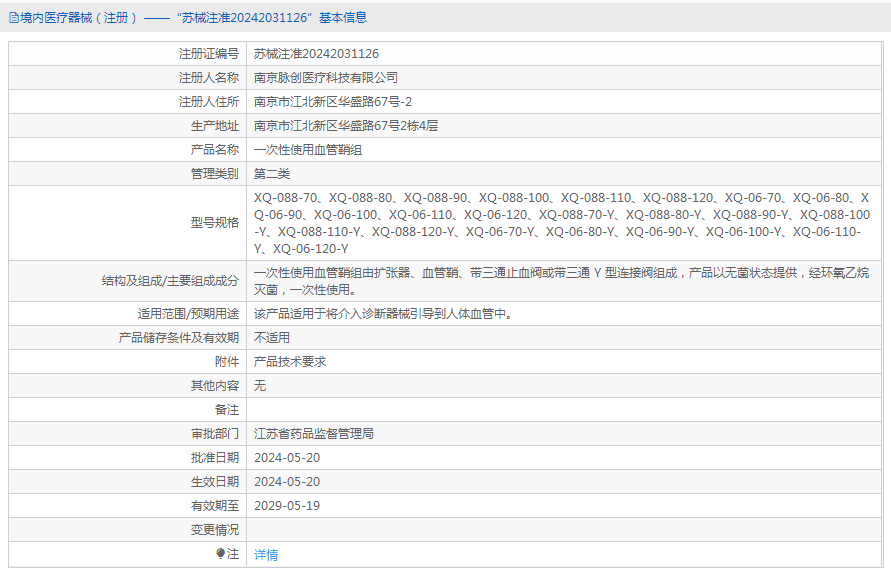
Task: Click the 审批部门 row label
Action: (215, 434)
